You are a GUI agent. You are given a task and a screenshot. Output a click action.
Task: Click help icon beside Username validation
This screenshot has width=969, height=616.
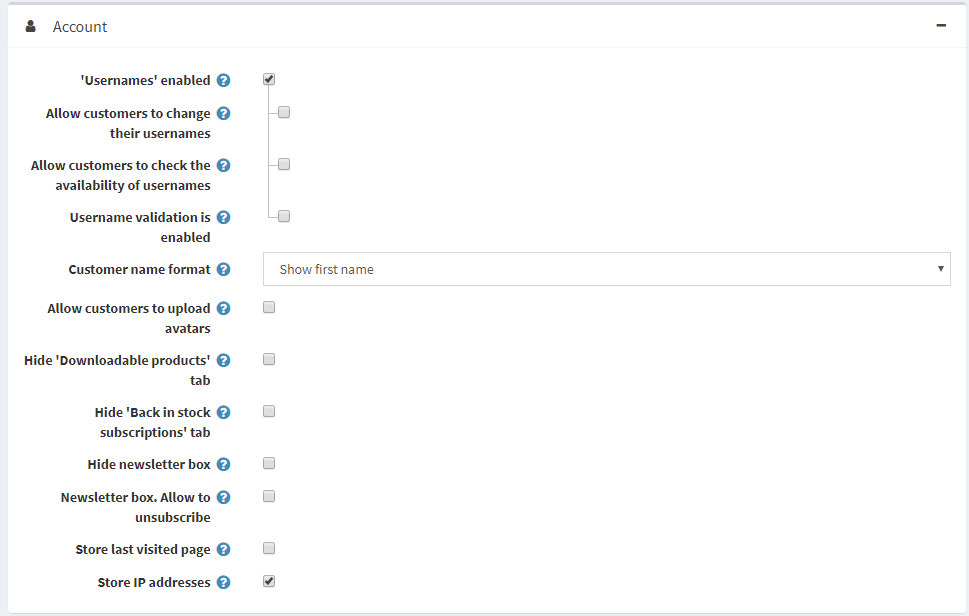pos(223,218)
